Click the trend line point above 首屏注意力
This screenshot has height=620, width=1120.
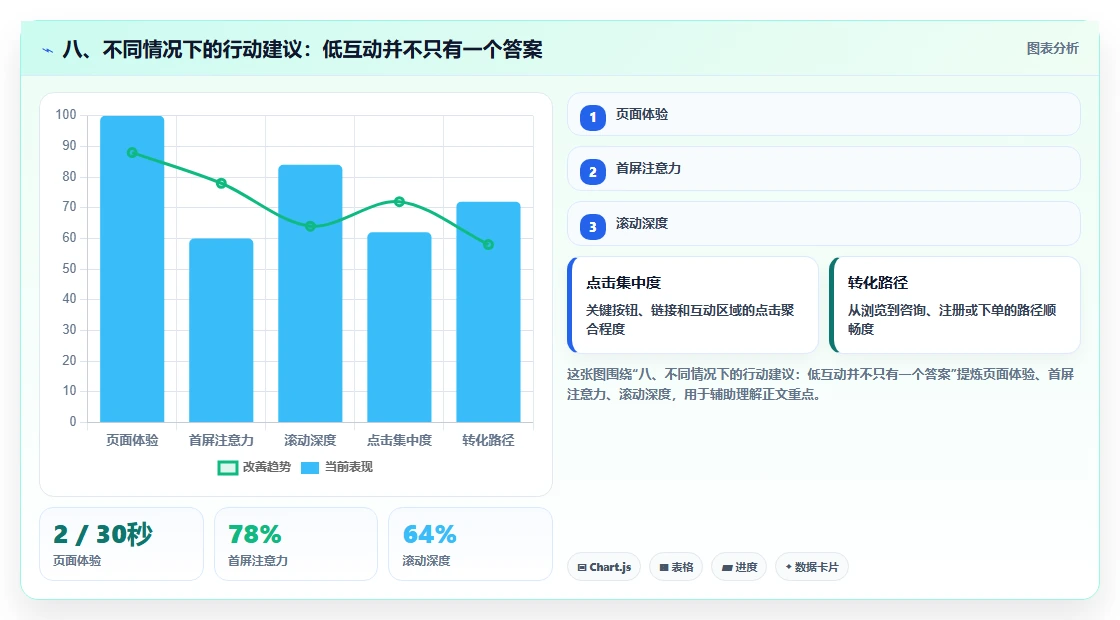pos(221,184)
